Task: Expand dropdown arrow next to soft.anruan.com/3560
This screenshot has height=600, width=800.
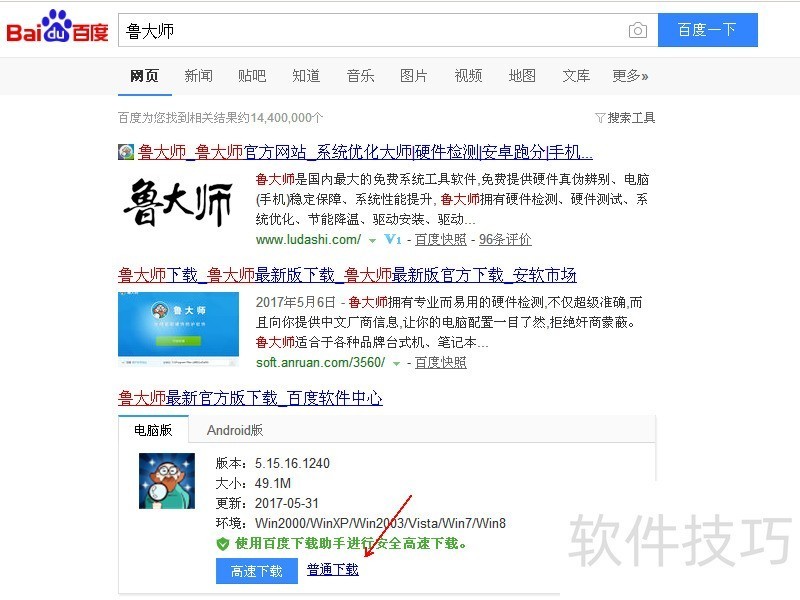Action: (396, 364)
